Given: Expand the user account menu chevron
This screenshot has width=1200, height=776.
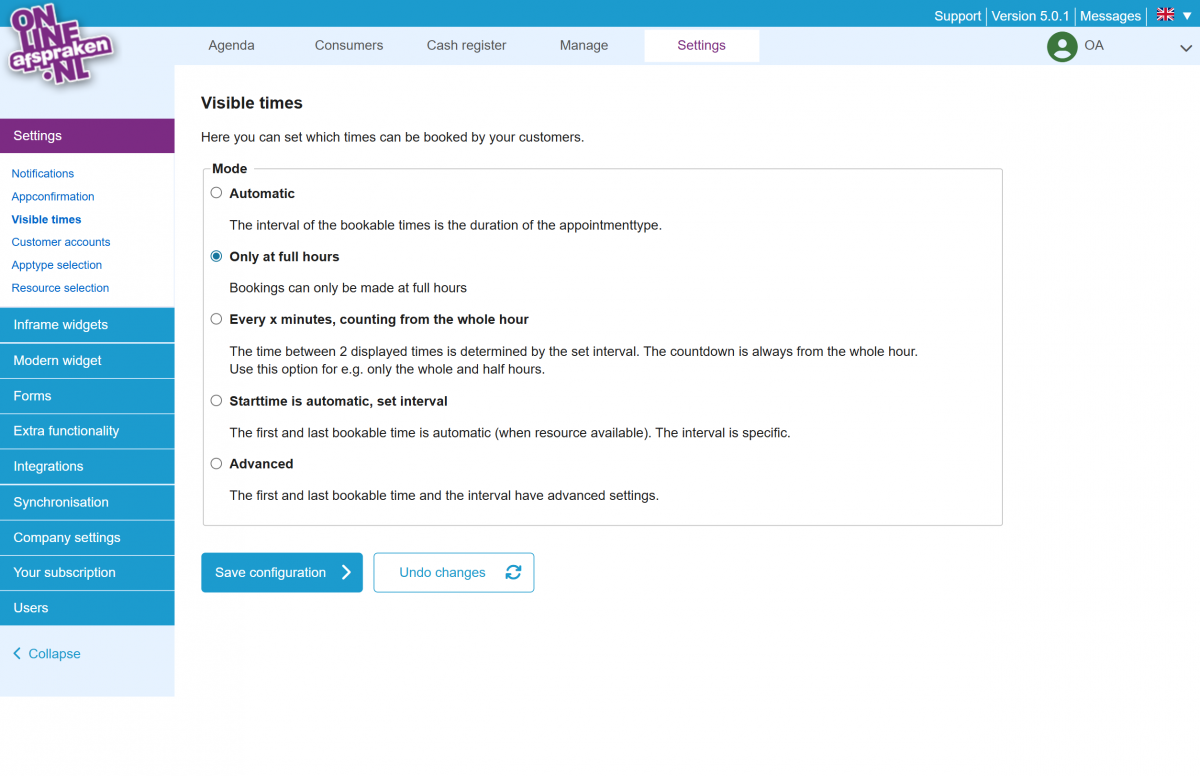Looking at the screenshot, I should point(1186,47).
